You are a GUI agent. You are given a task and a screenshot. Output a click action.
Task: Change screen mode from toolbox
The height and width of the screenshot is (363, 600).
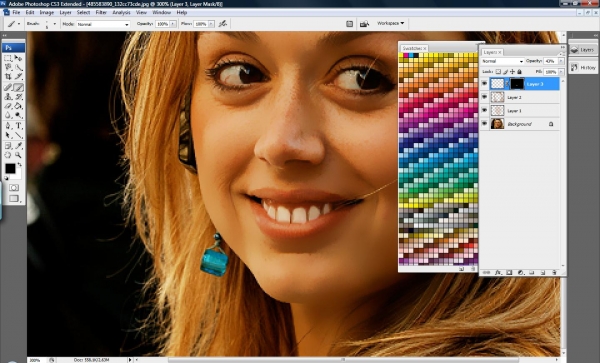pos(14,199)
